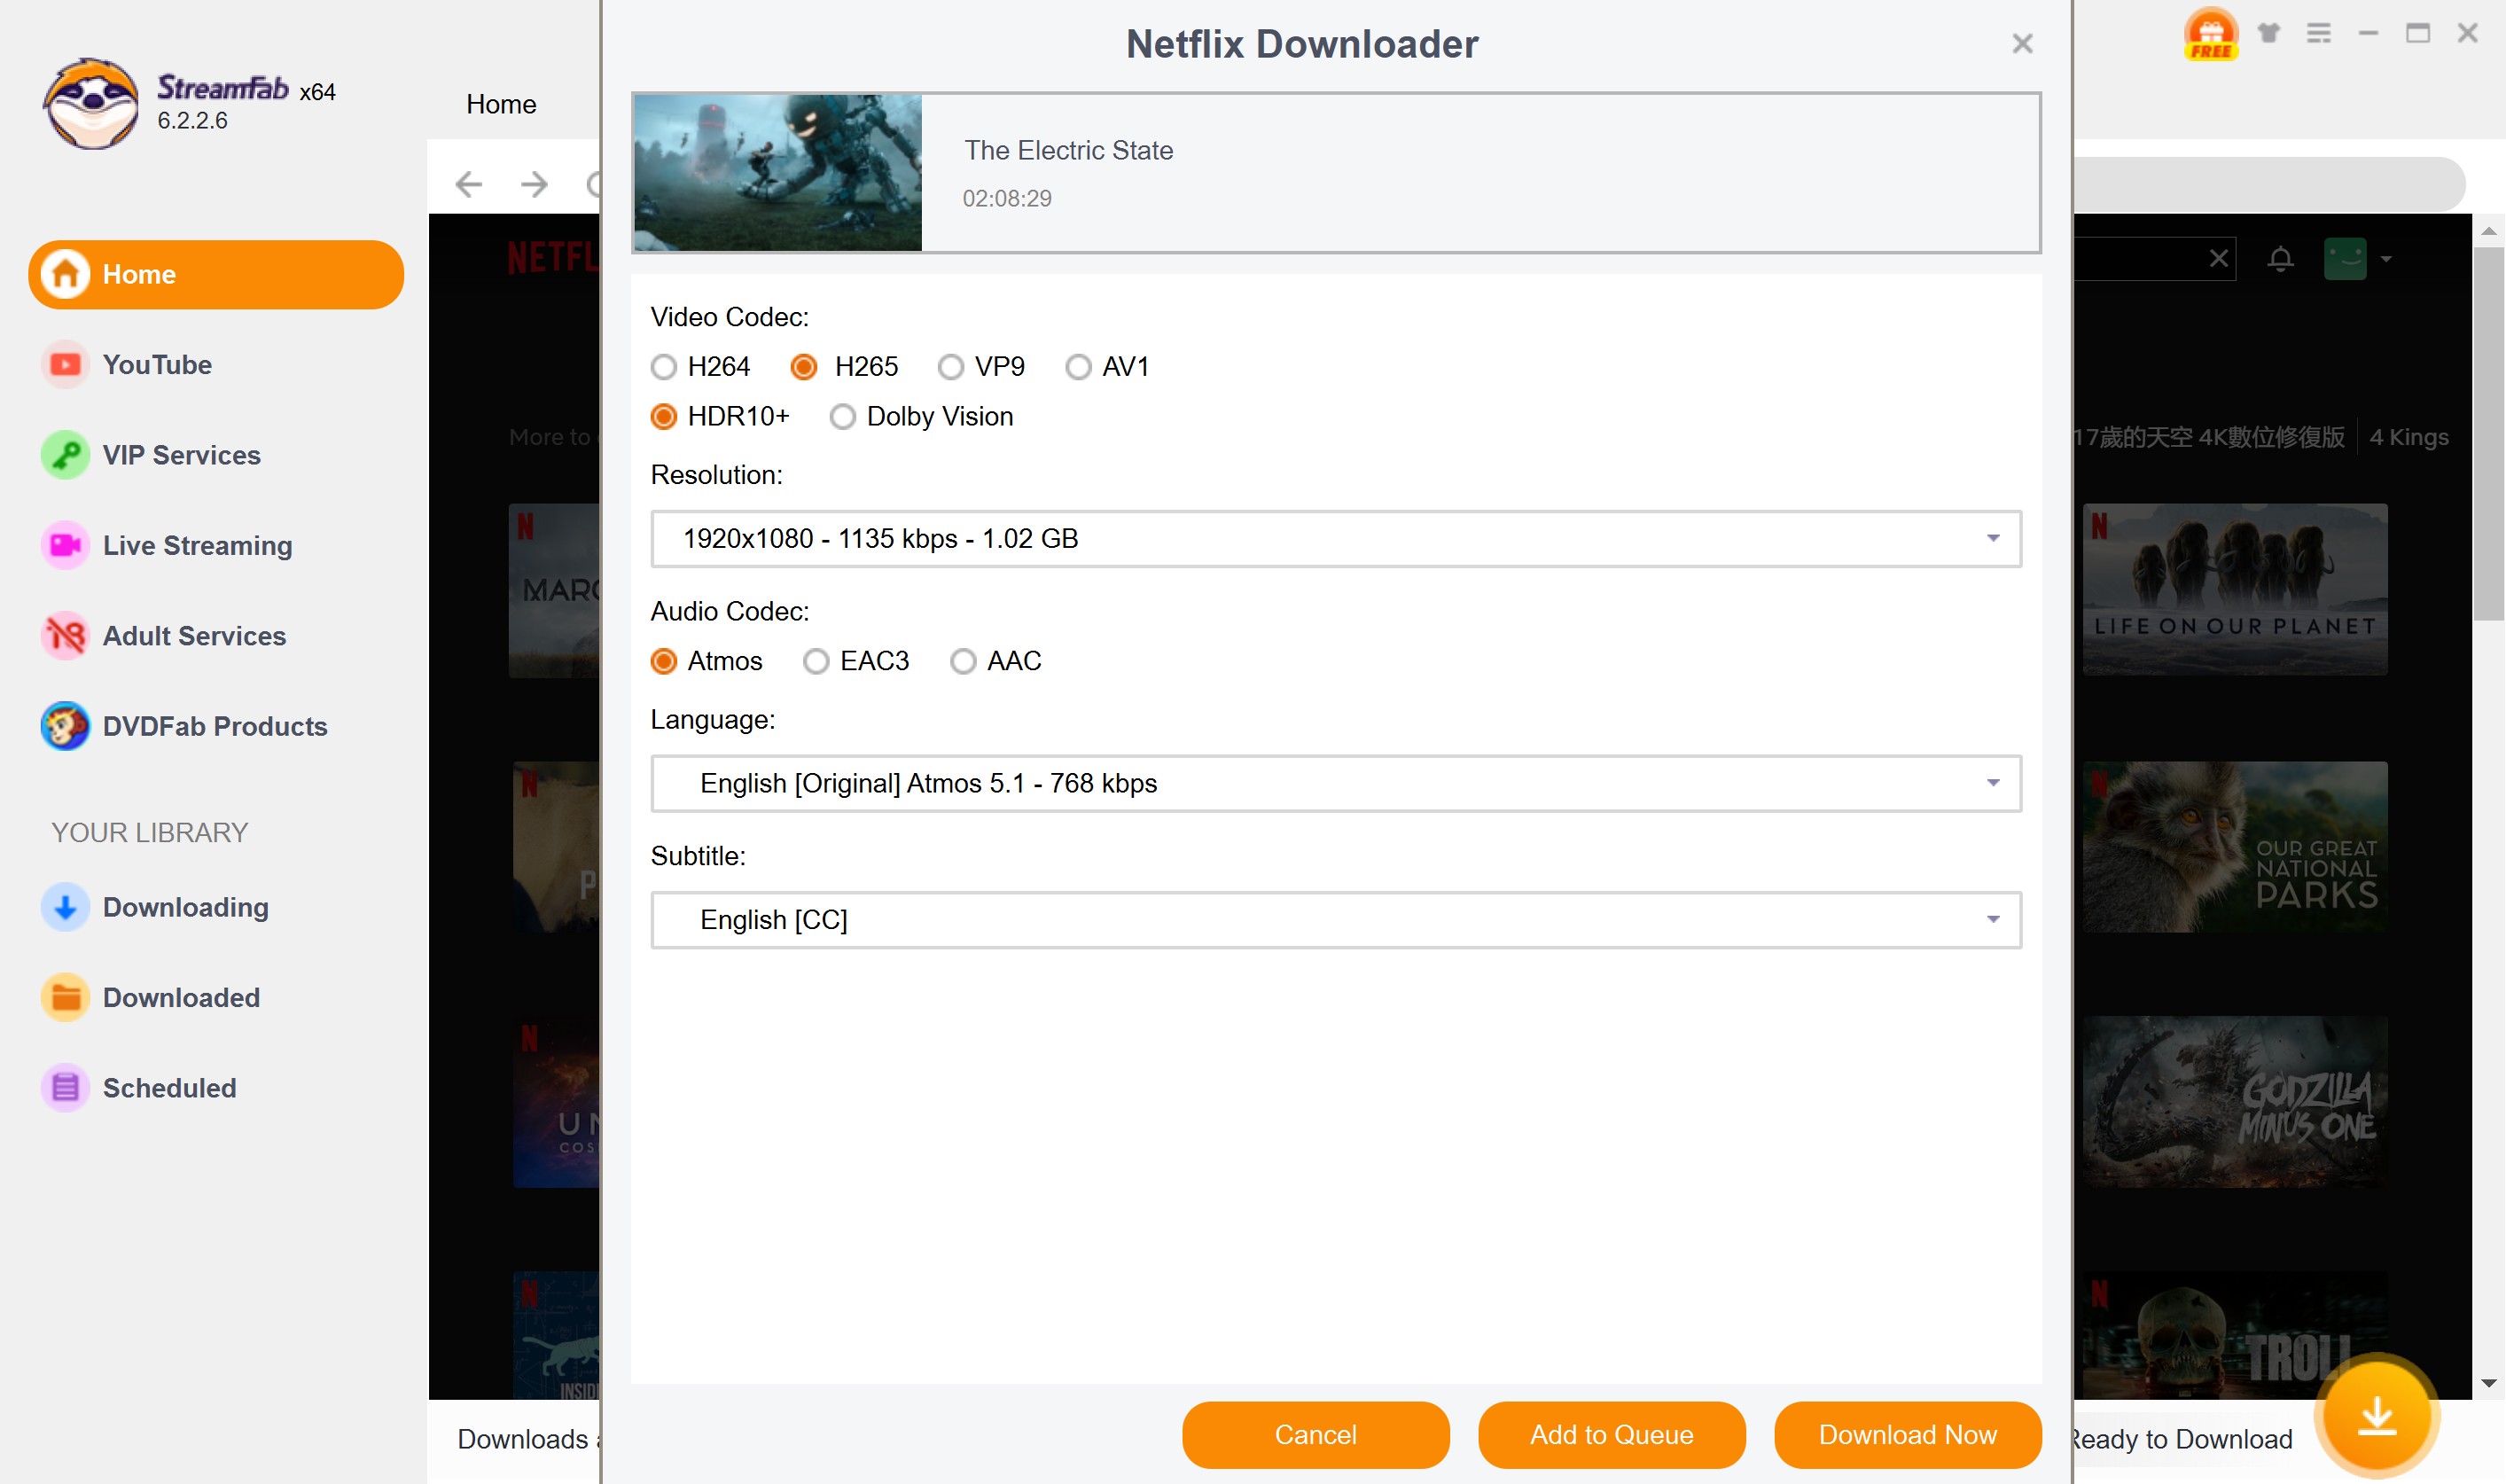Click the page scrollbar up arrow
The width and height of the screenshot is (2506, 1484).
(x=2488, y=231)
